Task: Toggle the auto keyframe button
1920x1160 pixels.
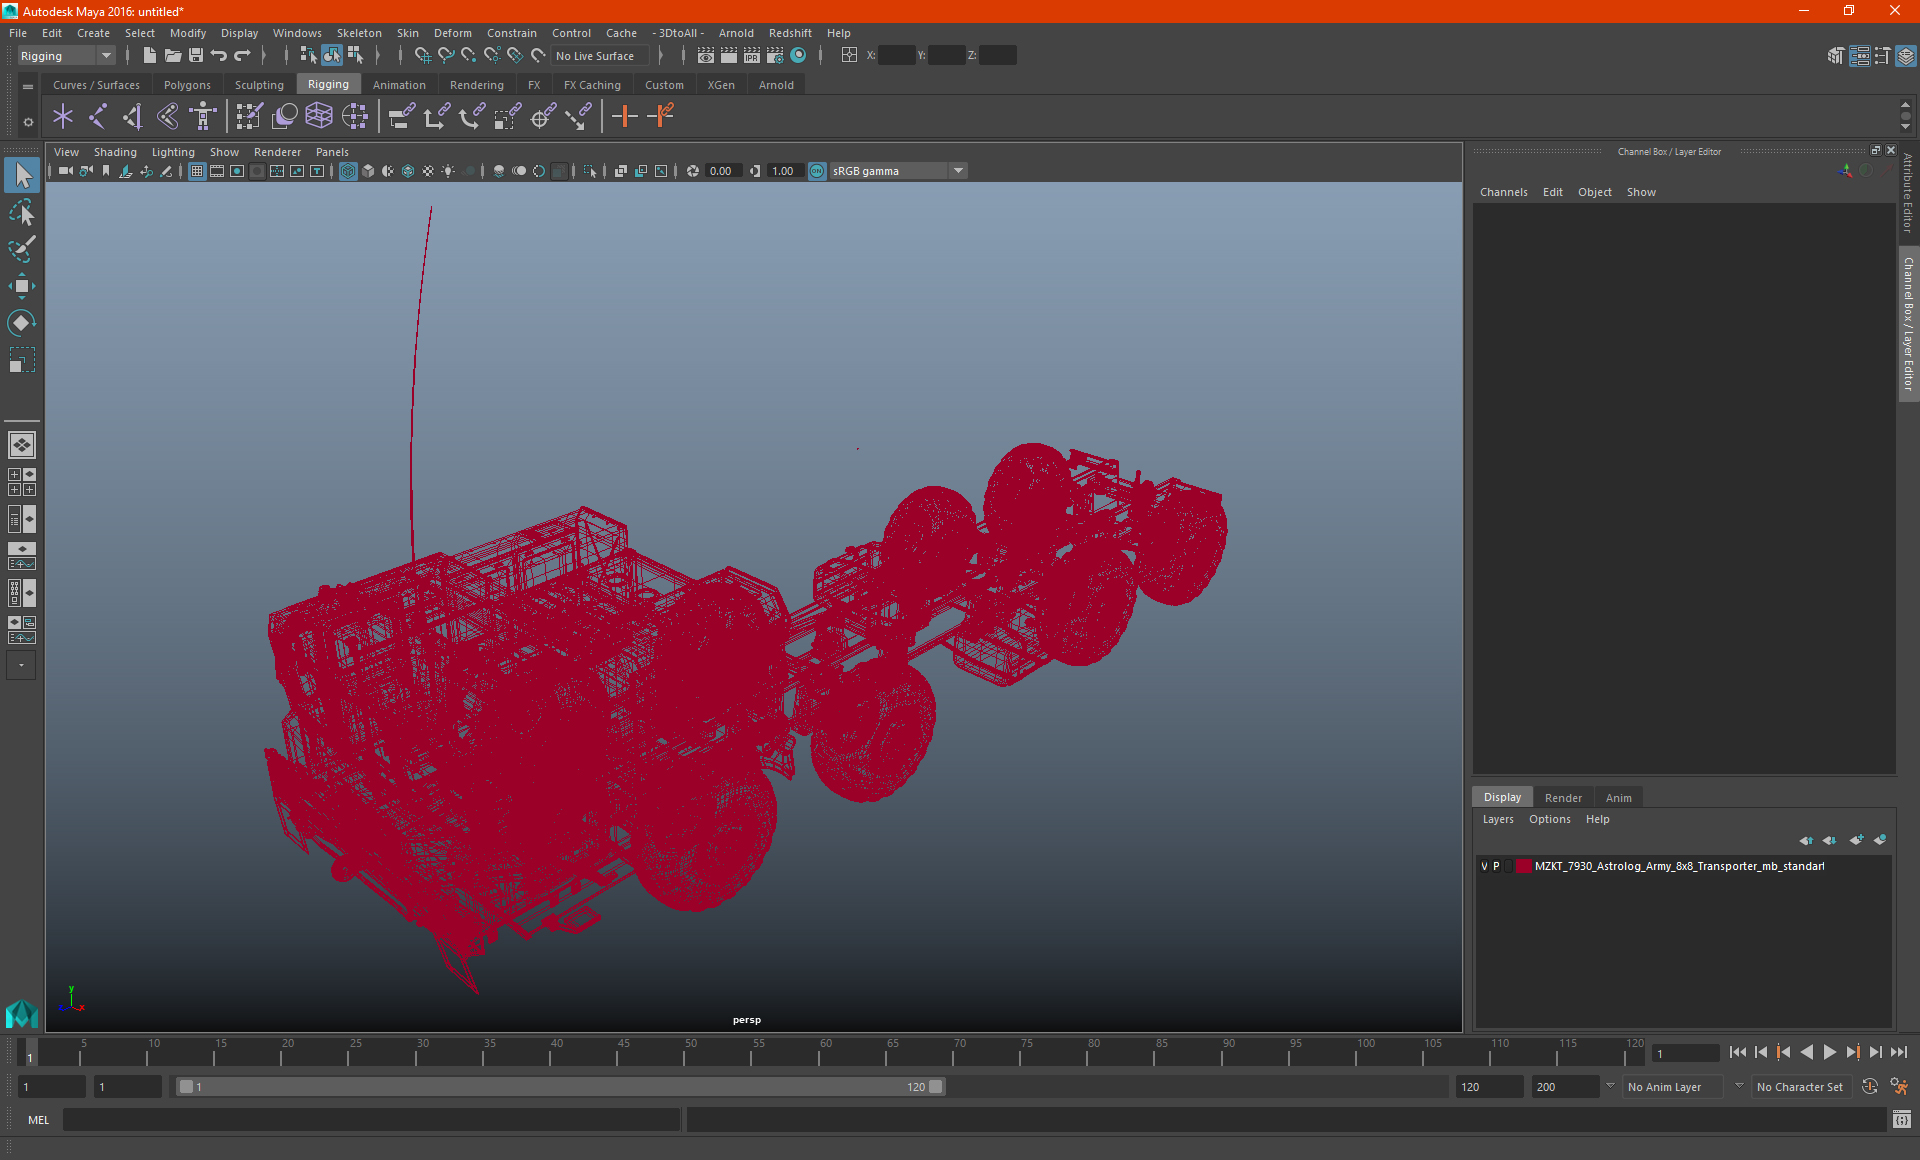Action: point(1869,1087)
